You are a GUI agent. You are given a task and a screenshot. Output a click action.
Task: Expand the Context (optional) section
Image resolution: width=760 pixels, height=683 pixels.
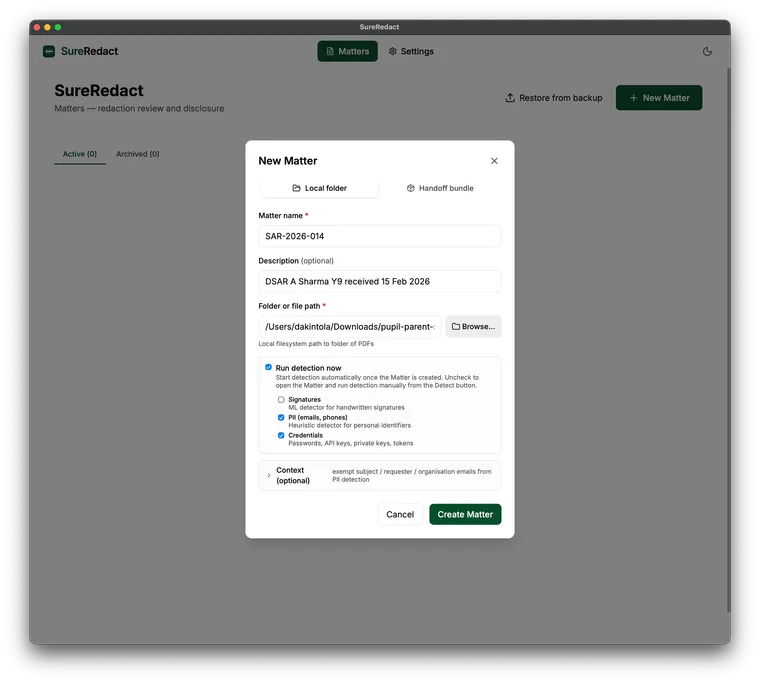point(380,476)
